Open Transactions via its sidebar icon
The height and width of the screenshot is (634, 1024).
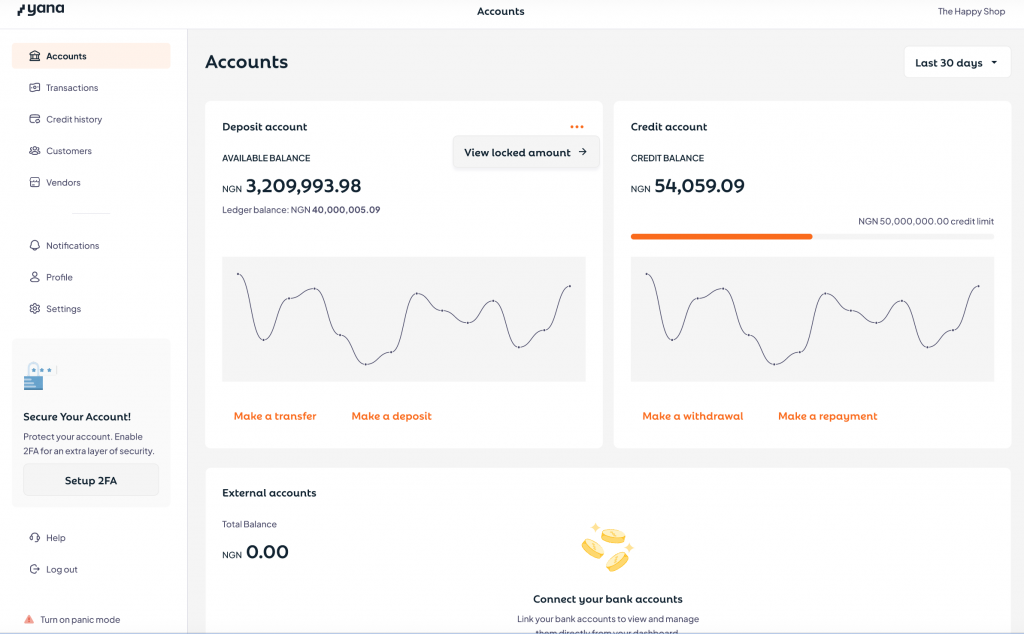point(35,88)
